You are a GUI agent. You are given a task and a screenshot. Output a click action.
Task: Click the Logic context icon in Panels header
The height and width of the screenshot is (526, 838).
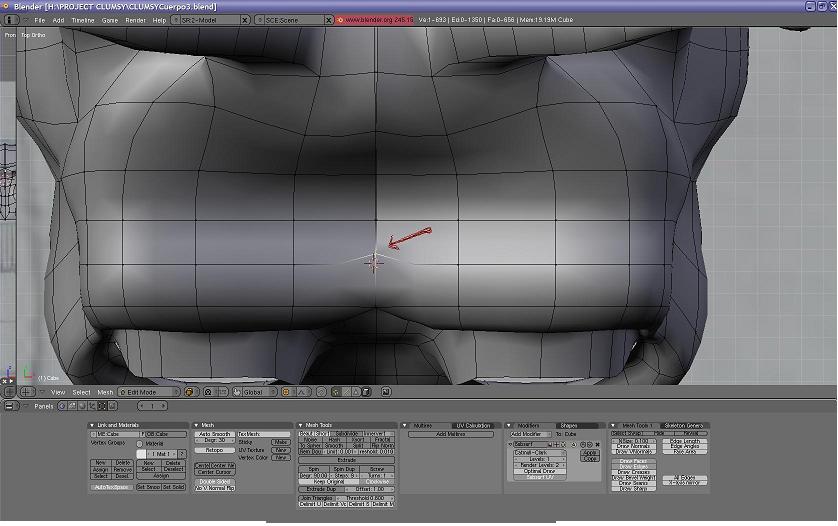click(62, 406)
